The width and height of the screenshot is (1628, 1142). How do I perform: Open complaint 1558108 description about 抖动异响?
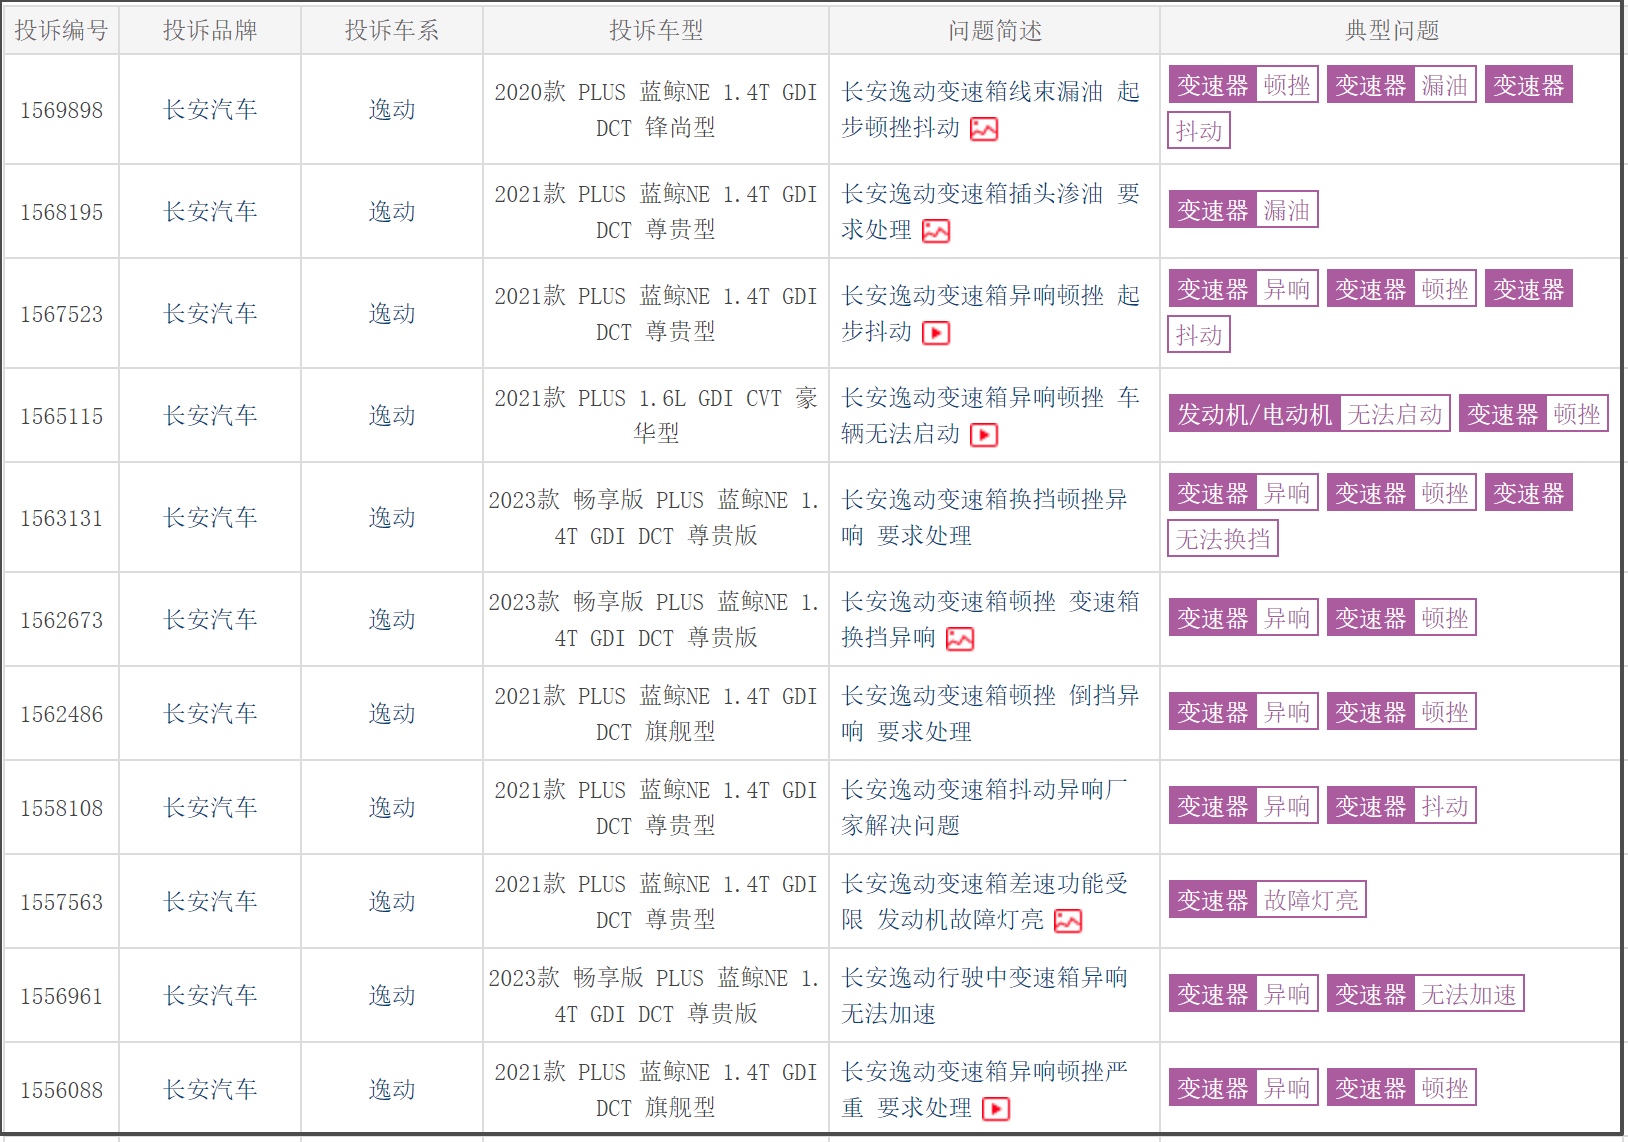(983, 807)
